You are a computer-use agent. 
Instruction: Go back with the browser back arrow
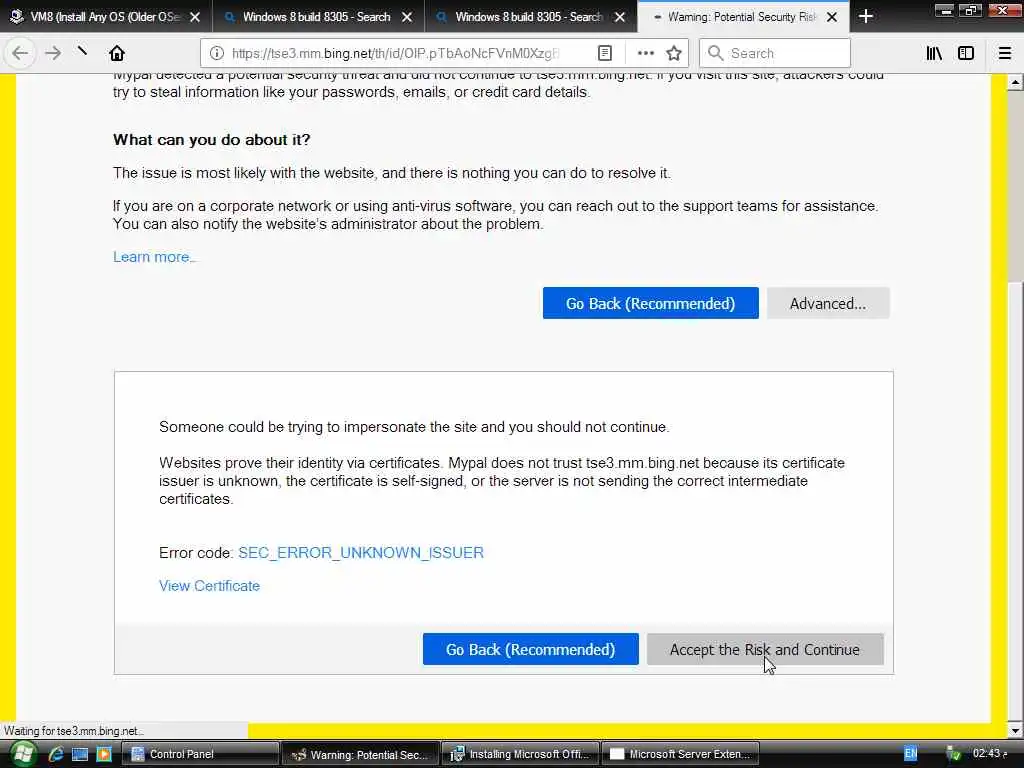pyautogui.click(x=20, y=53)
